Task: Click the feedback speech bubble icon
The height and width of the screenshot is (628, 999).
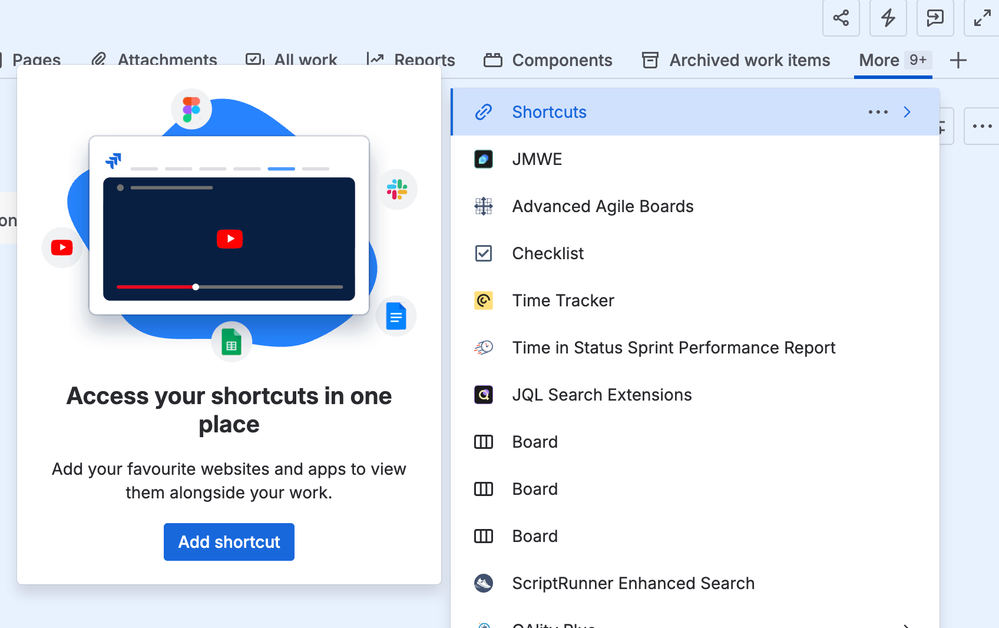Action: click(x=935, y=18)
